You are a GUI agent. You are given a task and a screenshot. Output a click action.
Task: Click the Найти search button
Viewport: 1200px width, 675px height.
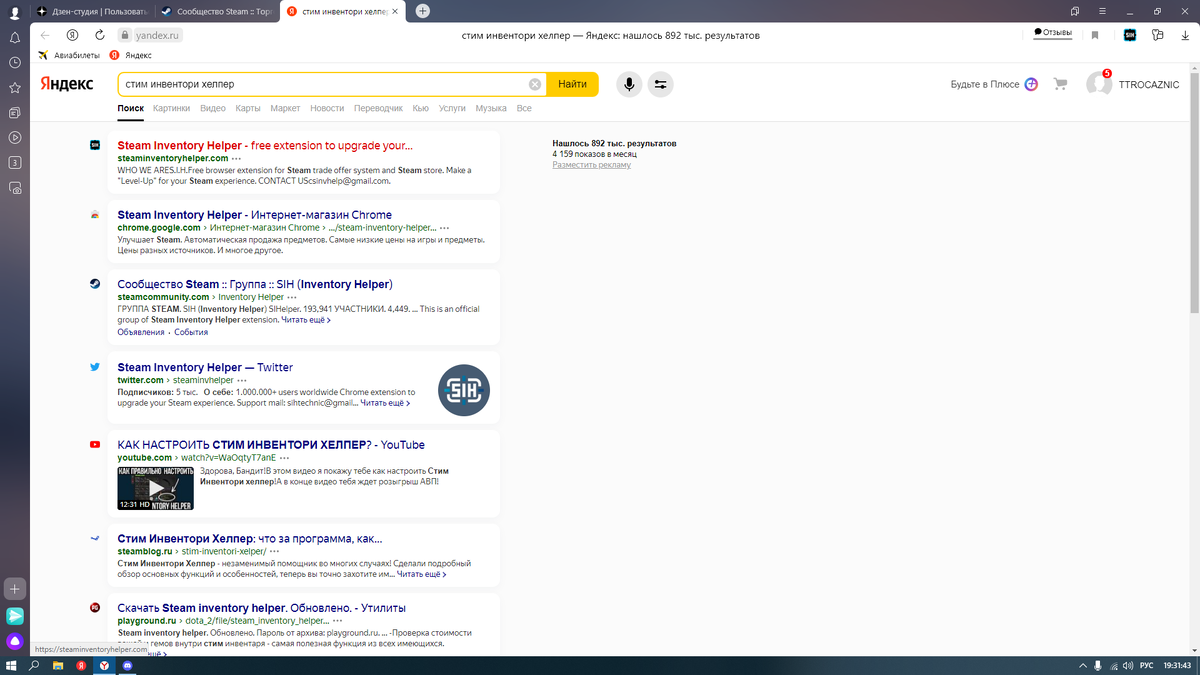573,84
